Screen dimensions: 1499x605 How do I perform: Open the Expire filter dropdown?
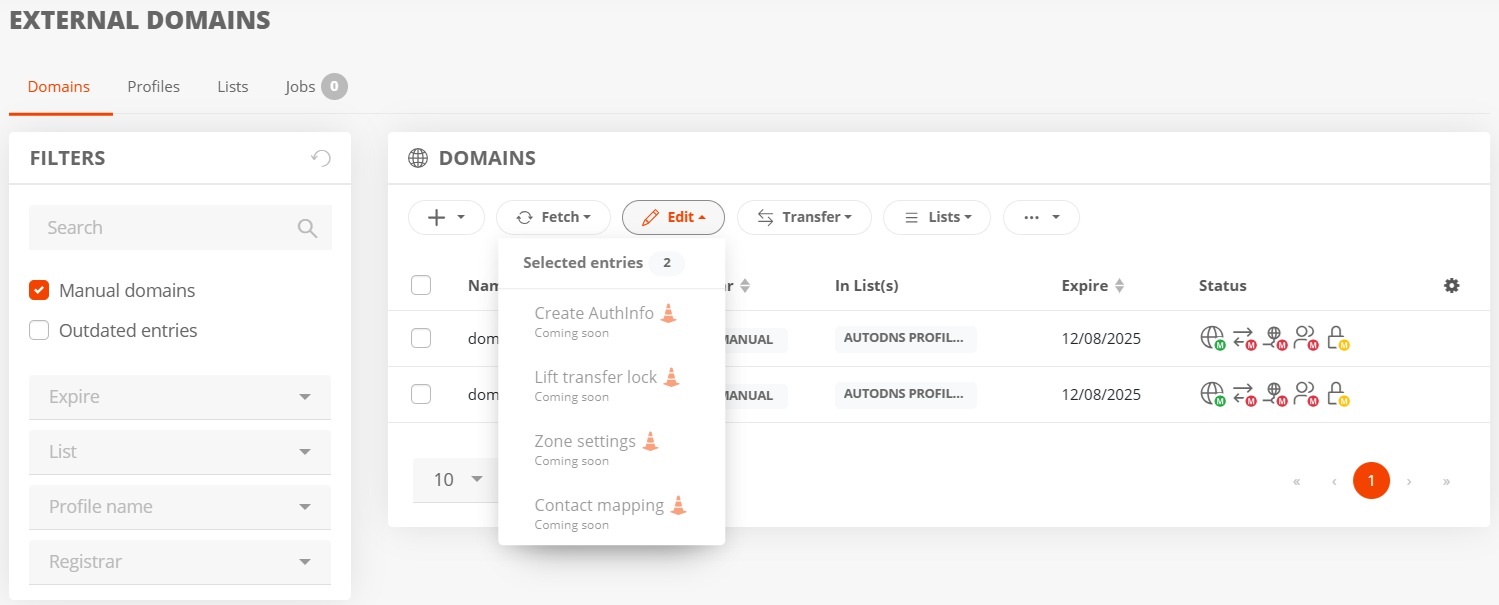[x=180, y=397]
